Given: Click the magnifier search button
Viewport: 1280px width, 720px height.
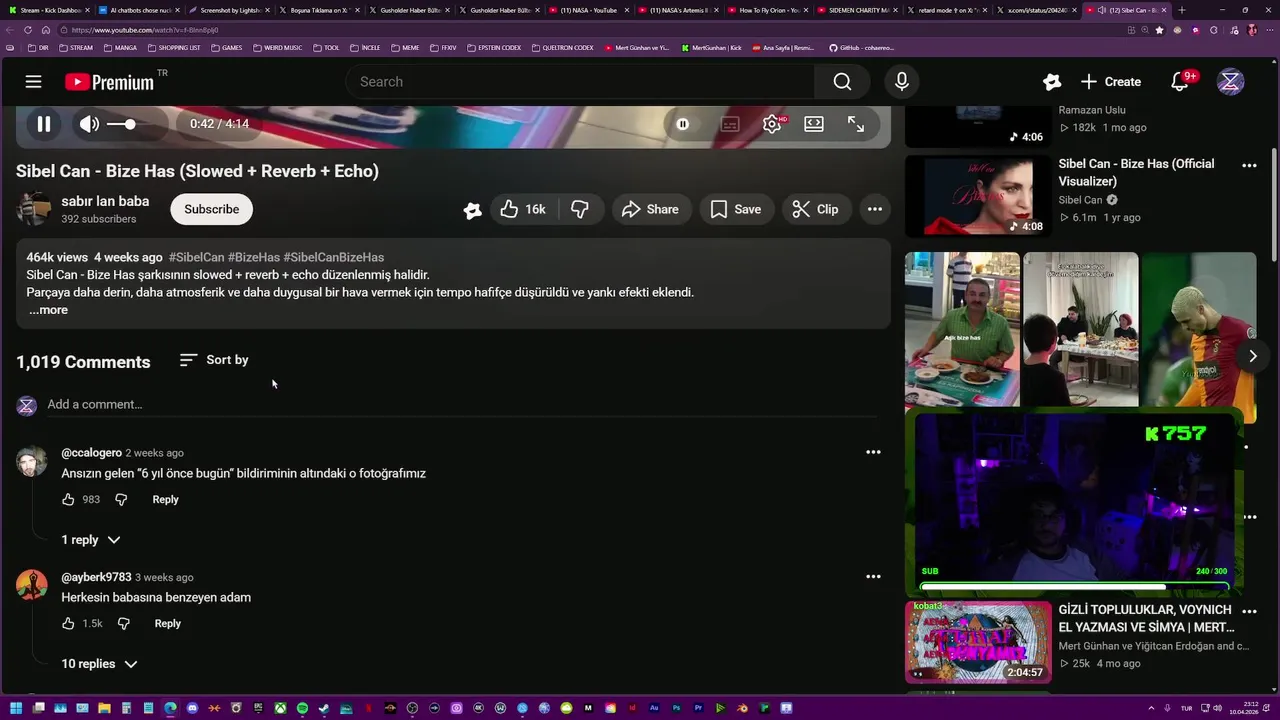Looking at the screenshot, I should (842, 82).
